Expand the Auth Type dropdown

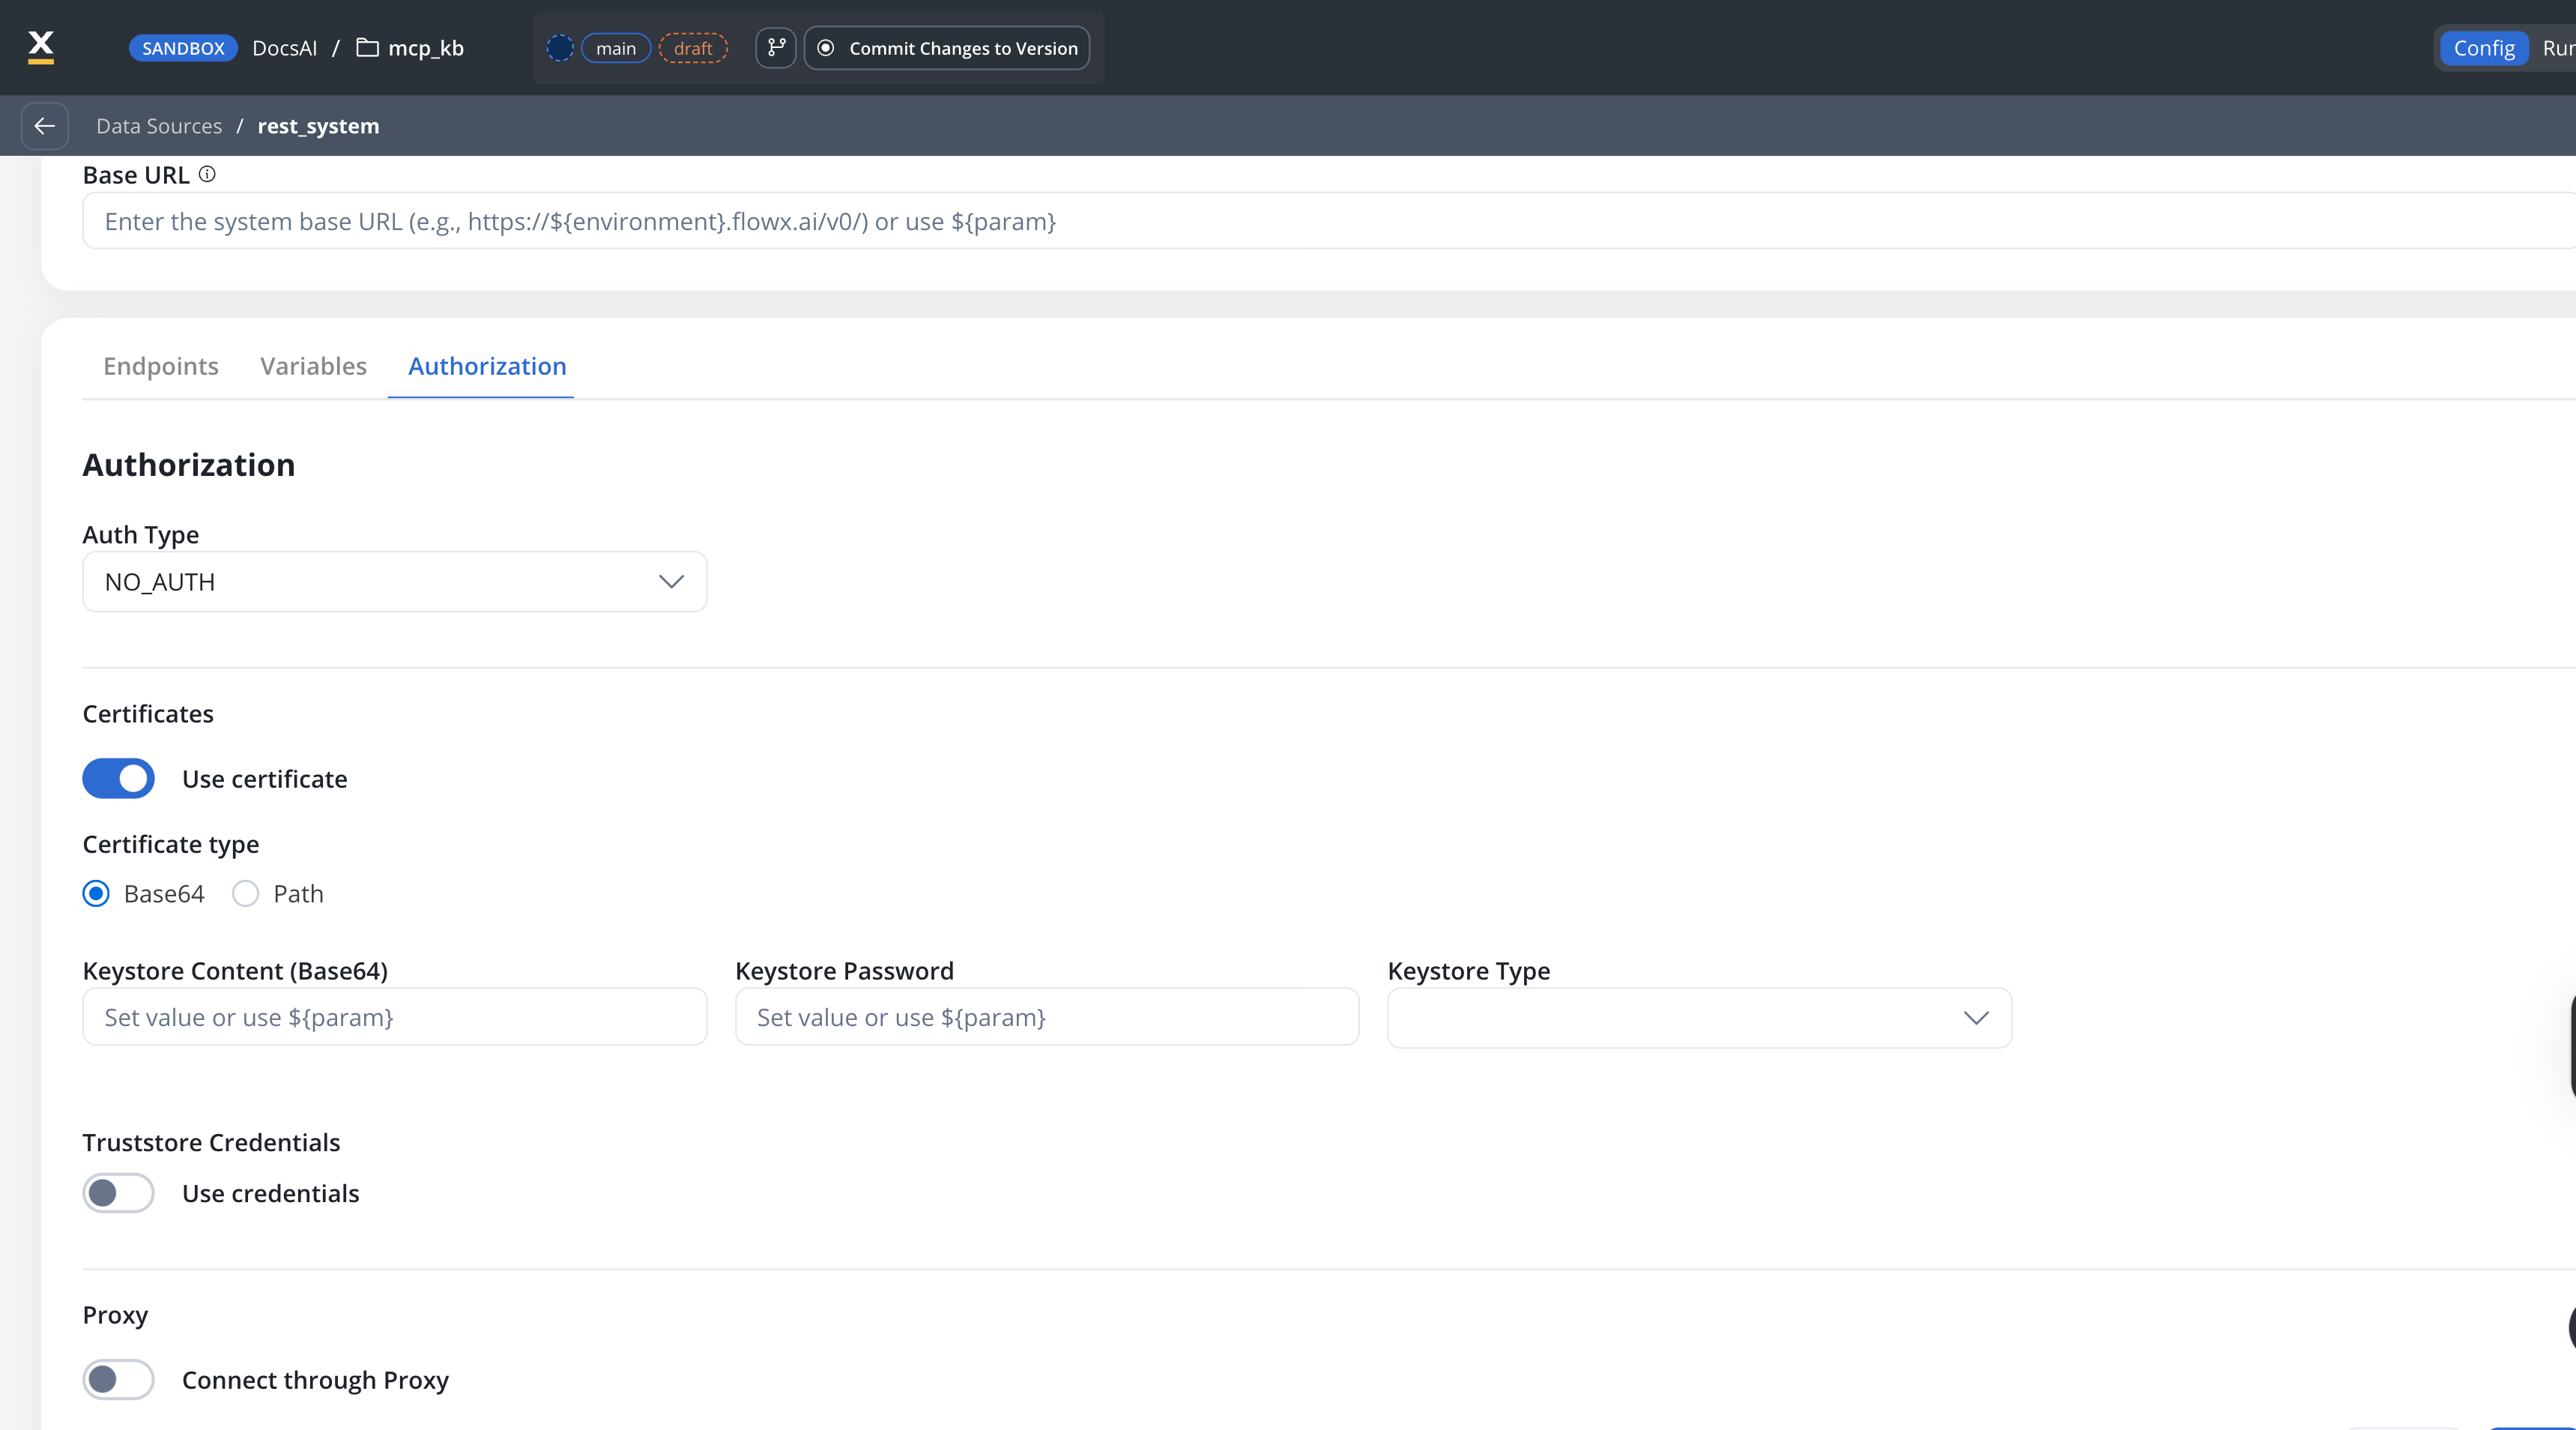point(394,582)
